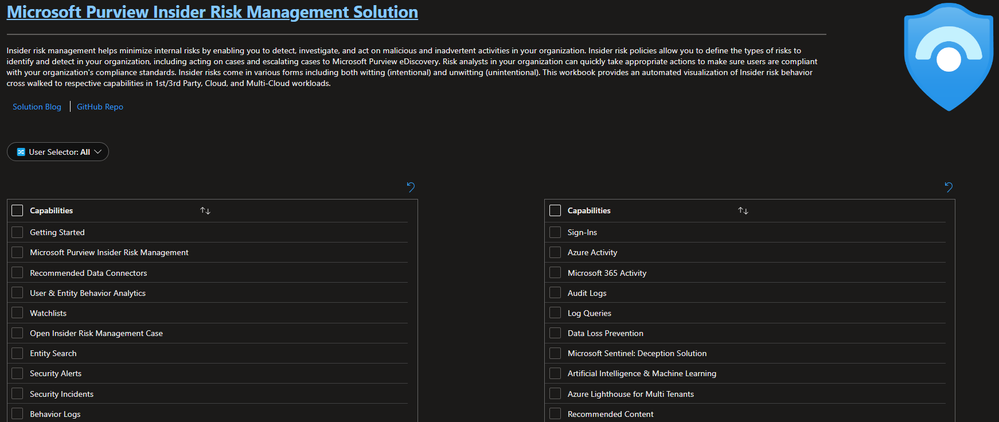Select the Security Incidents row text
The height and width of the screenshot is (422, 999).
pos(61,394)
